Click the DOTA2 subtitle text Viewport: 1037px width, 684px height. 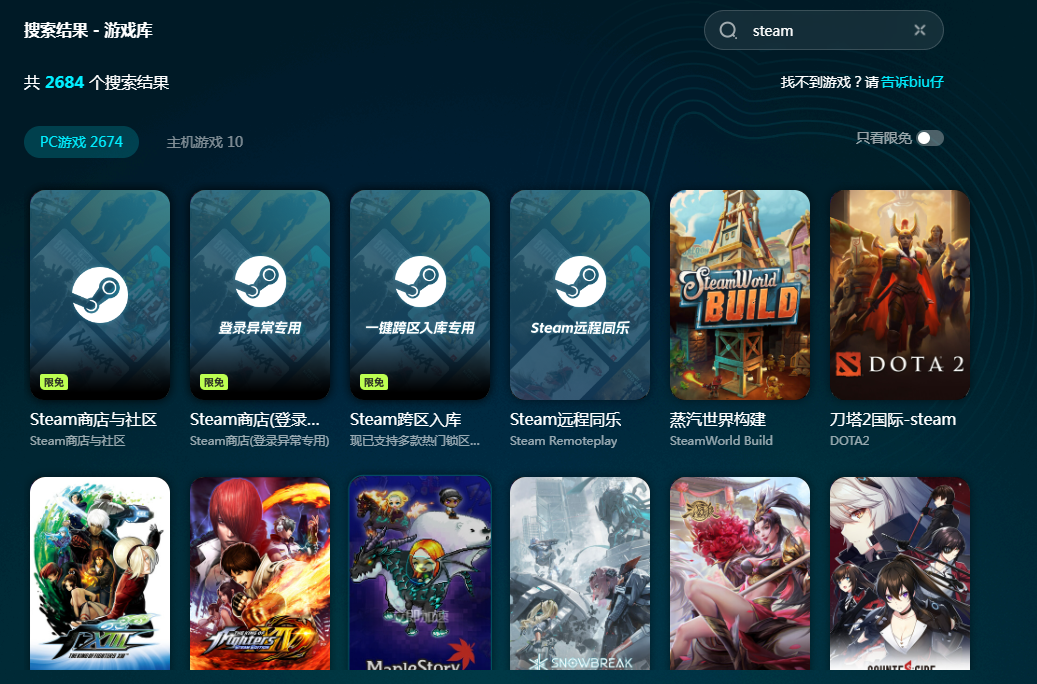tap(849, 441)
